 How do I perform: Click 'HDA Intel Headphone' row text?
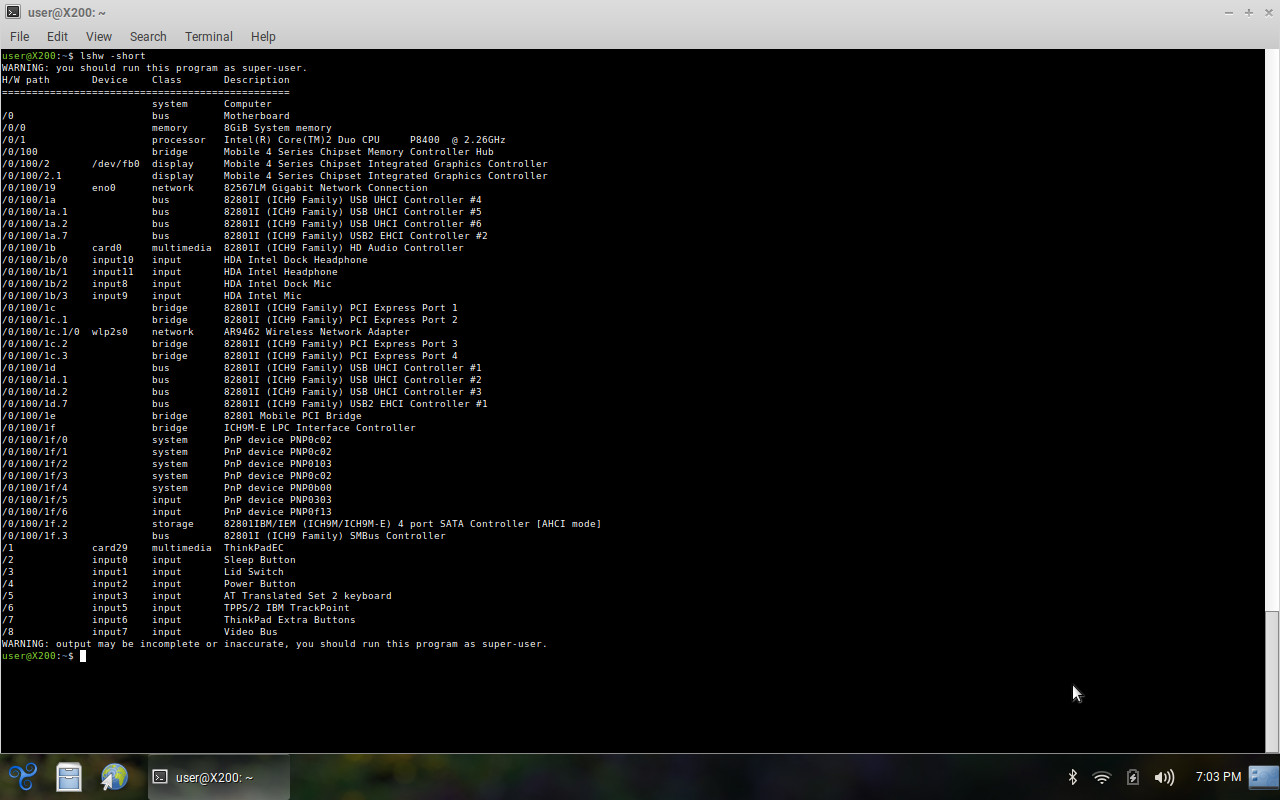coord(281,272)
